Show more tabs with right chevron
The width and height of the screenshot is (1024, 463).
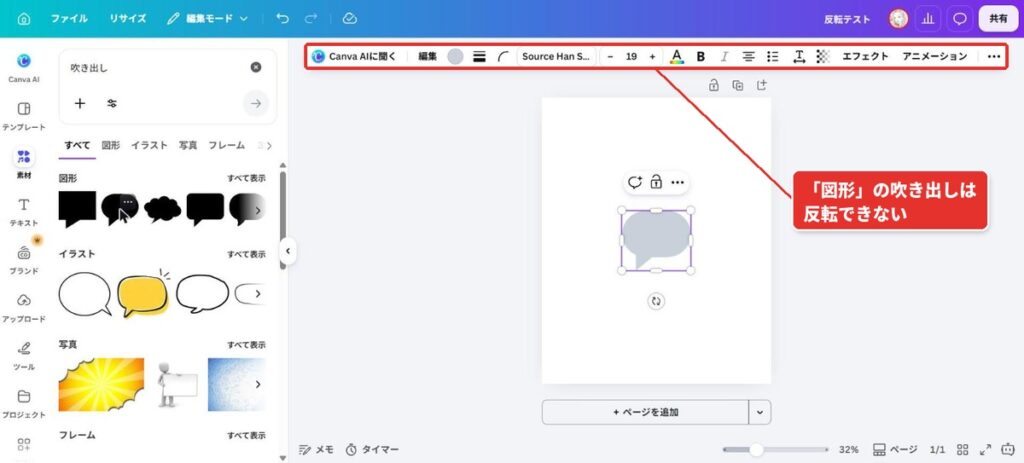(268, 146)
